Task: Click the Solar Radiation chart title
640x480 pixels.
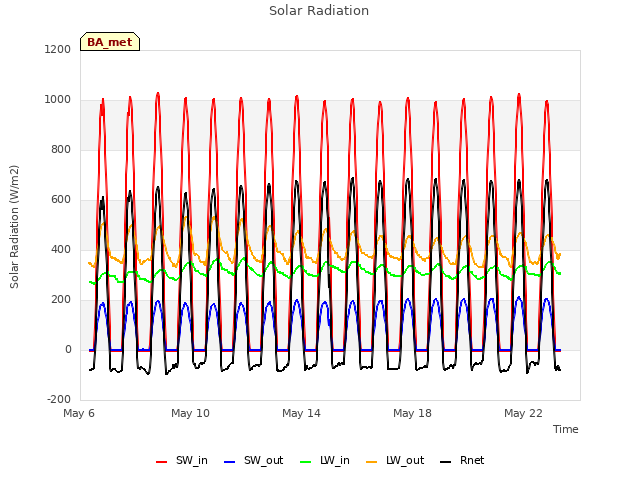Action: click(319, 11)
